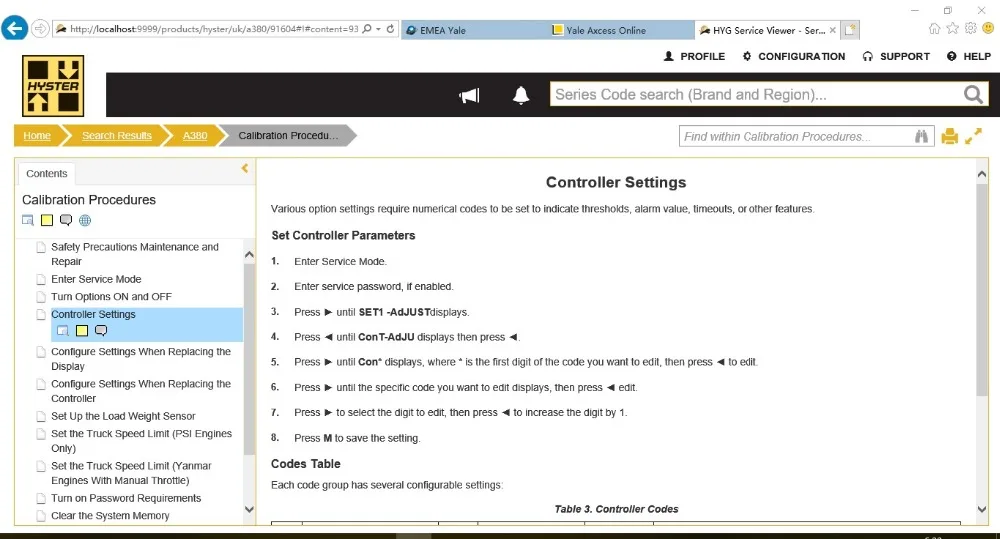Click the Hyster logo
1000x539 pixels.
tap(53, 85)
